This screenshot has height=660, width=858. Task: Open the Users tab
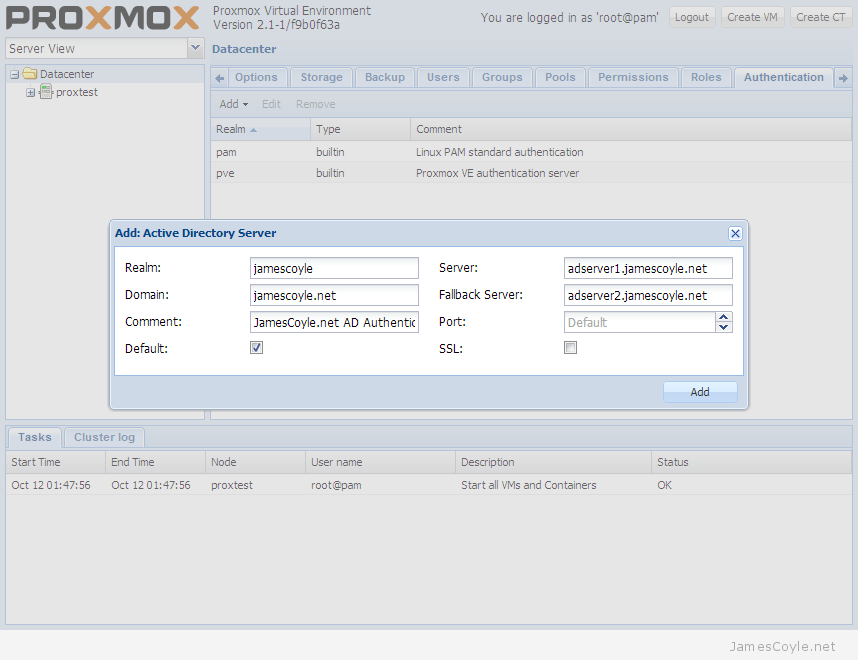[443, 77]
